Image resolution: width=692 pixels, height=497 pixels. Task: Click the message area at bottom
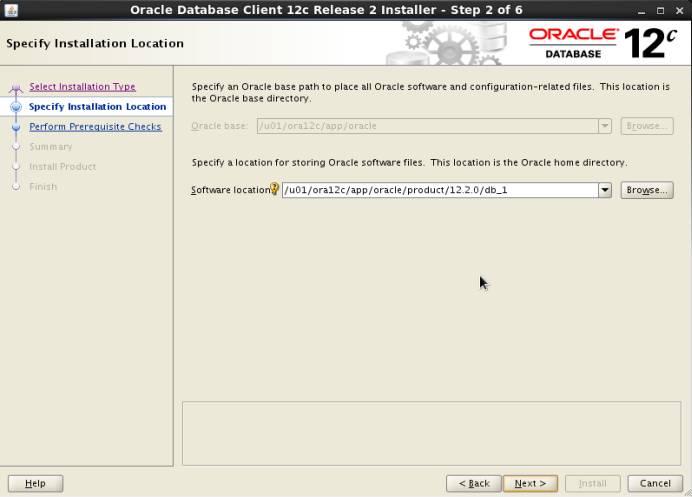pos(432,433)
